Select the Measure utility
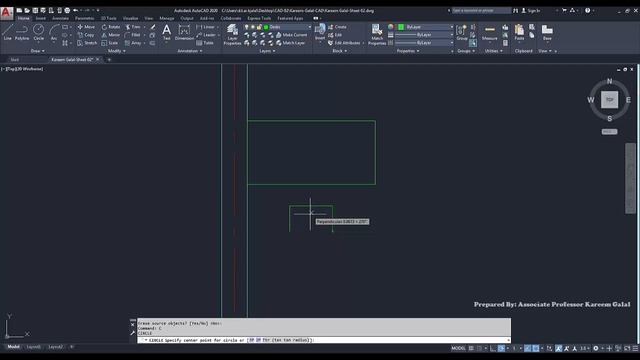Viewport: 640px width, 360px height. (489, 32)
